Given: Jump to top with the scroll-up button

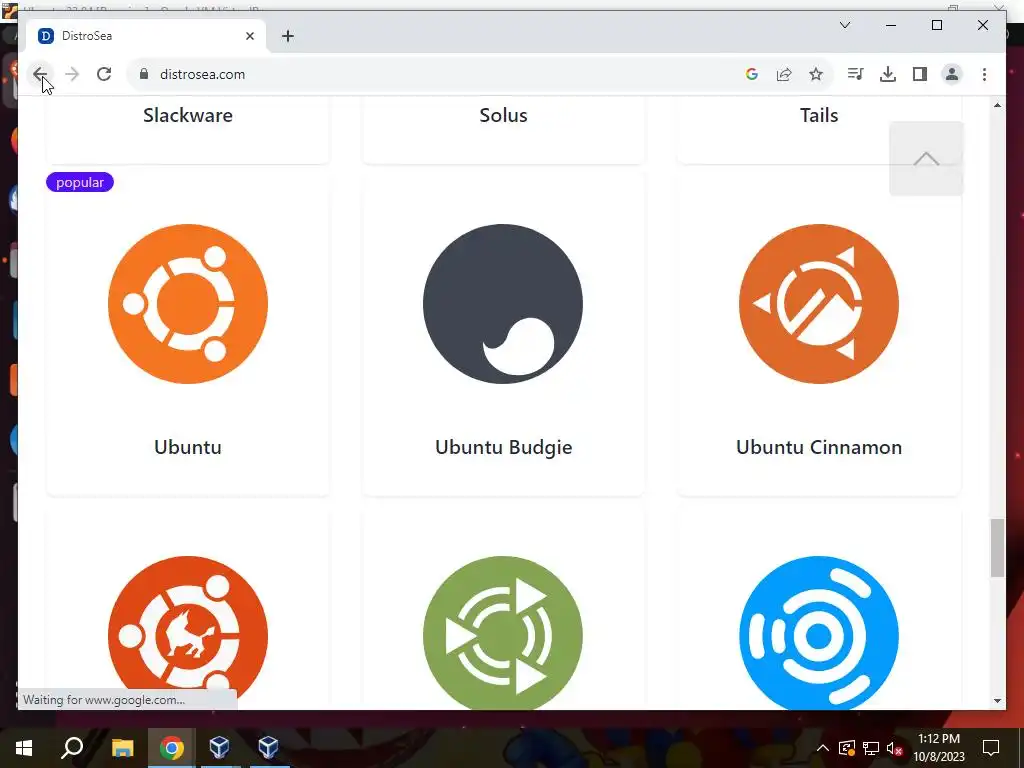Looking at the screenshot, I should pos(926,158).
